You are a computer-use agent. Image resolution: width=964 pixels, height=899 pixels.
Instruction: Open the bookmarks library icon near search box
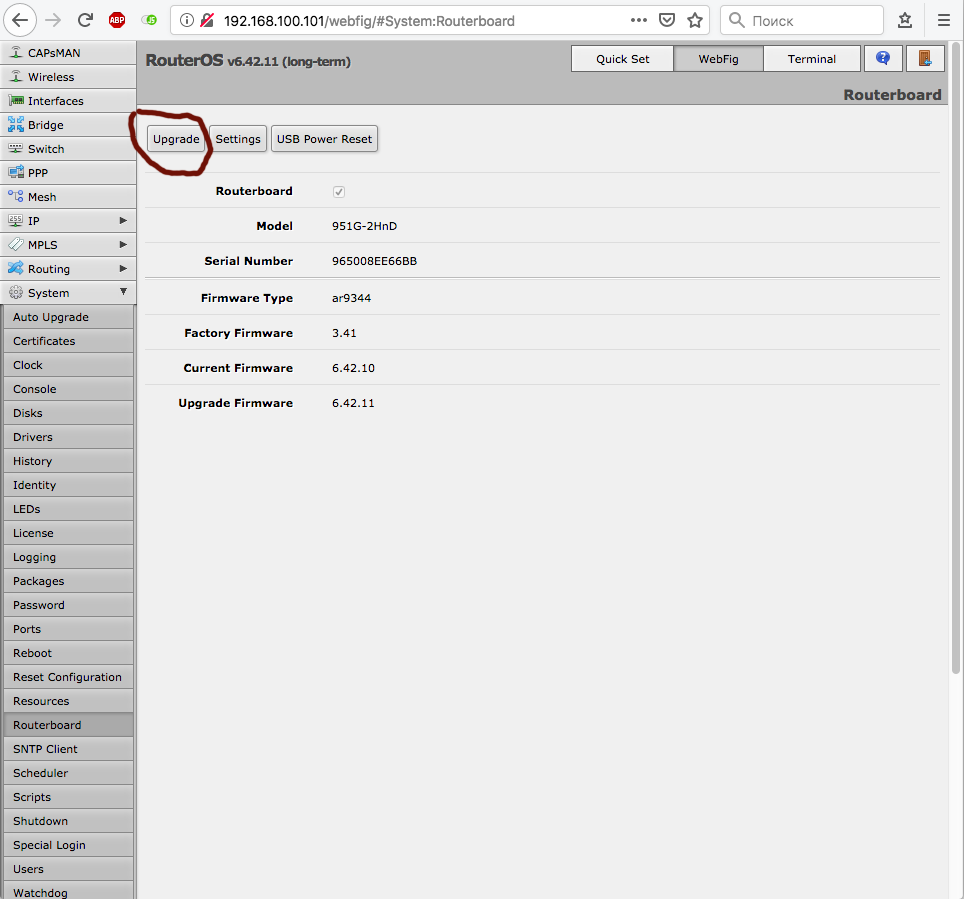point(905,20)
